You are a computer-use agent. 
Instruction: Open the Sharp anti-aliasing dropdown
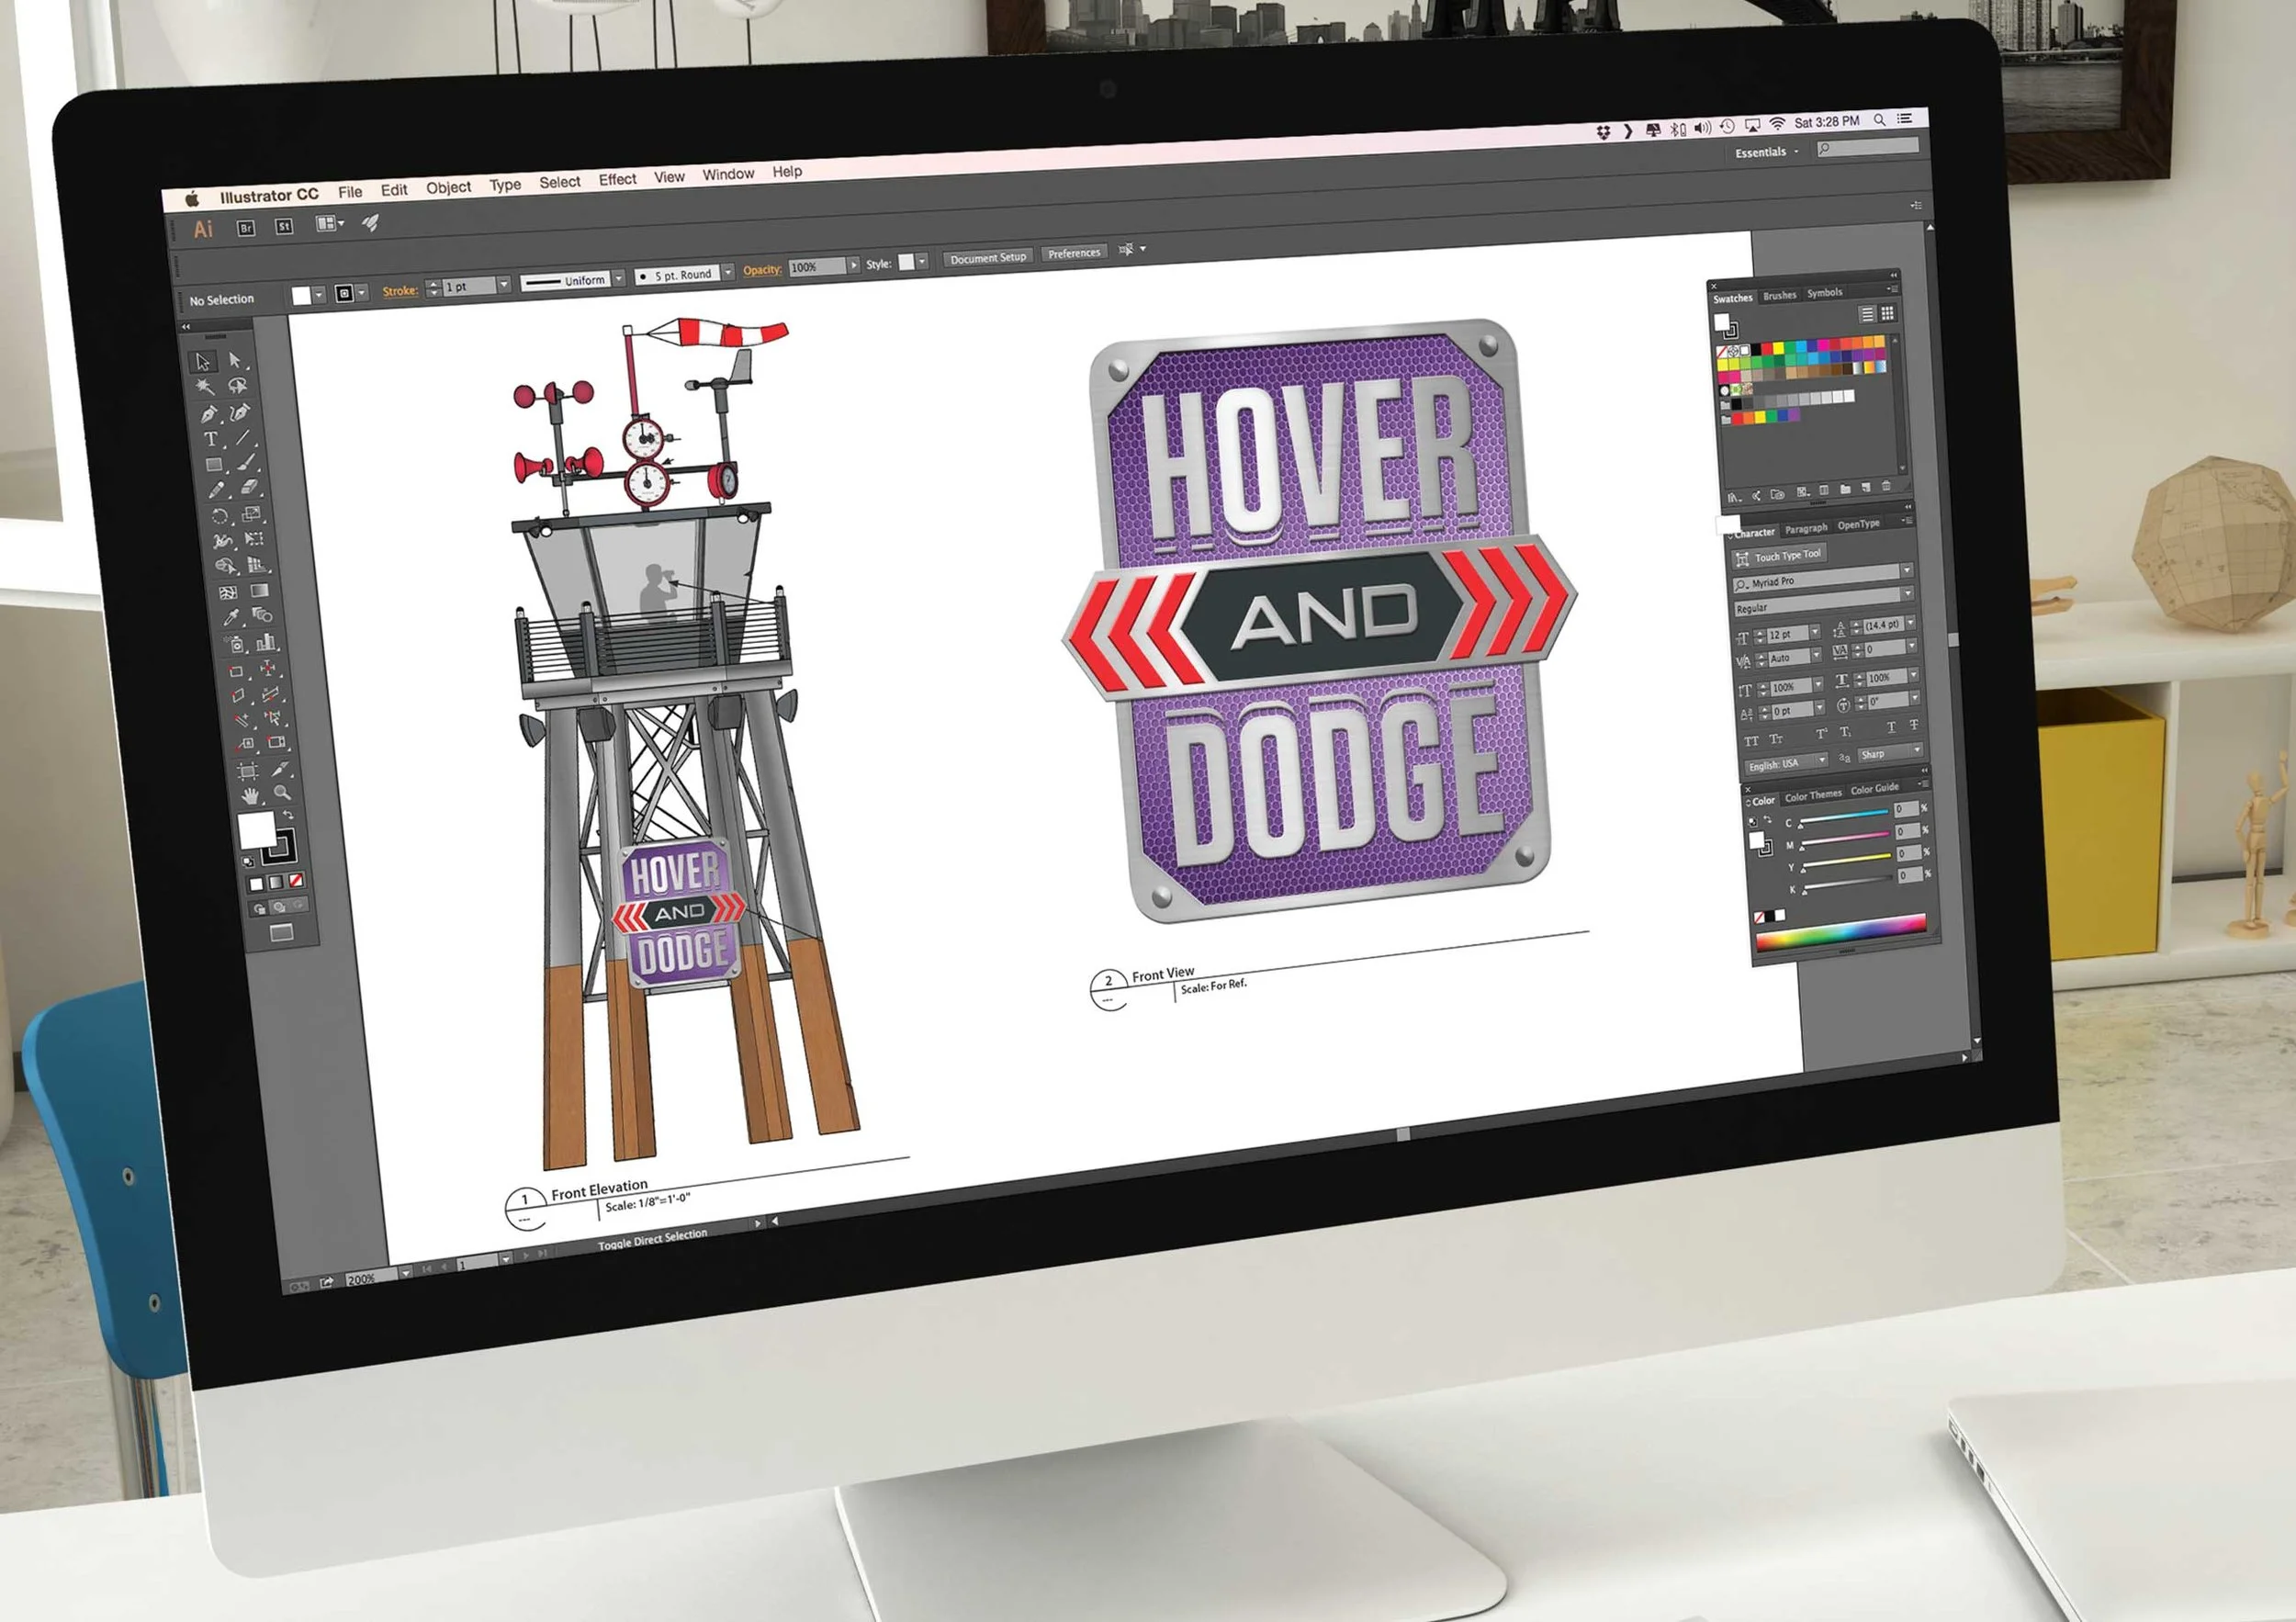(1916, 750)
